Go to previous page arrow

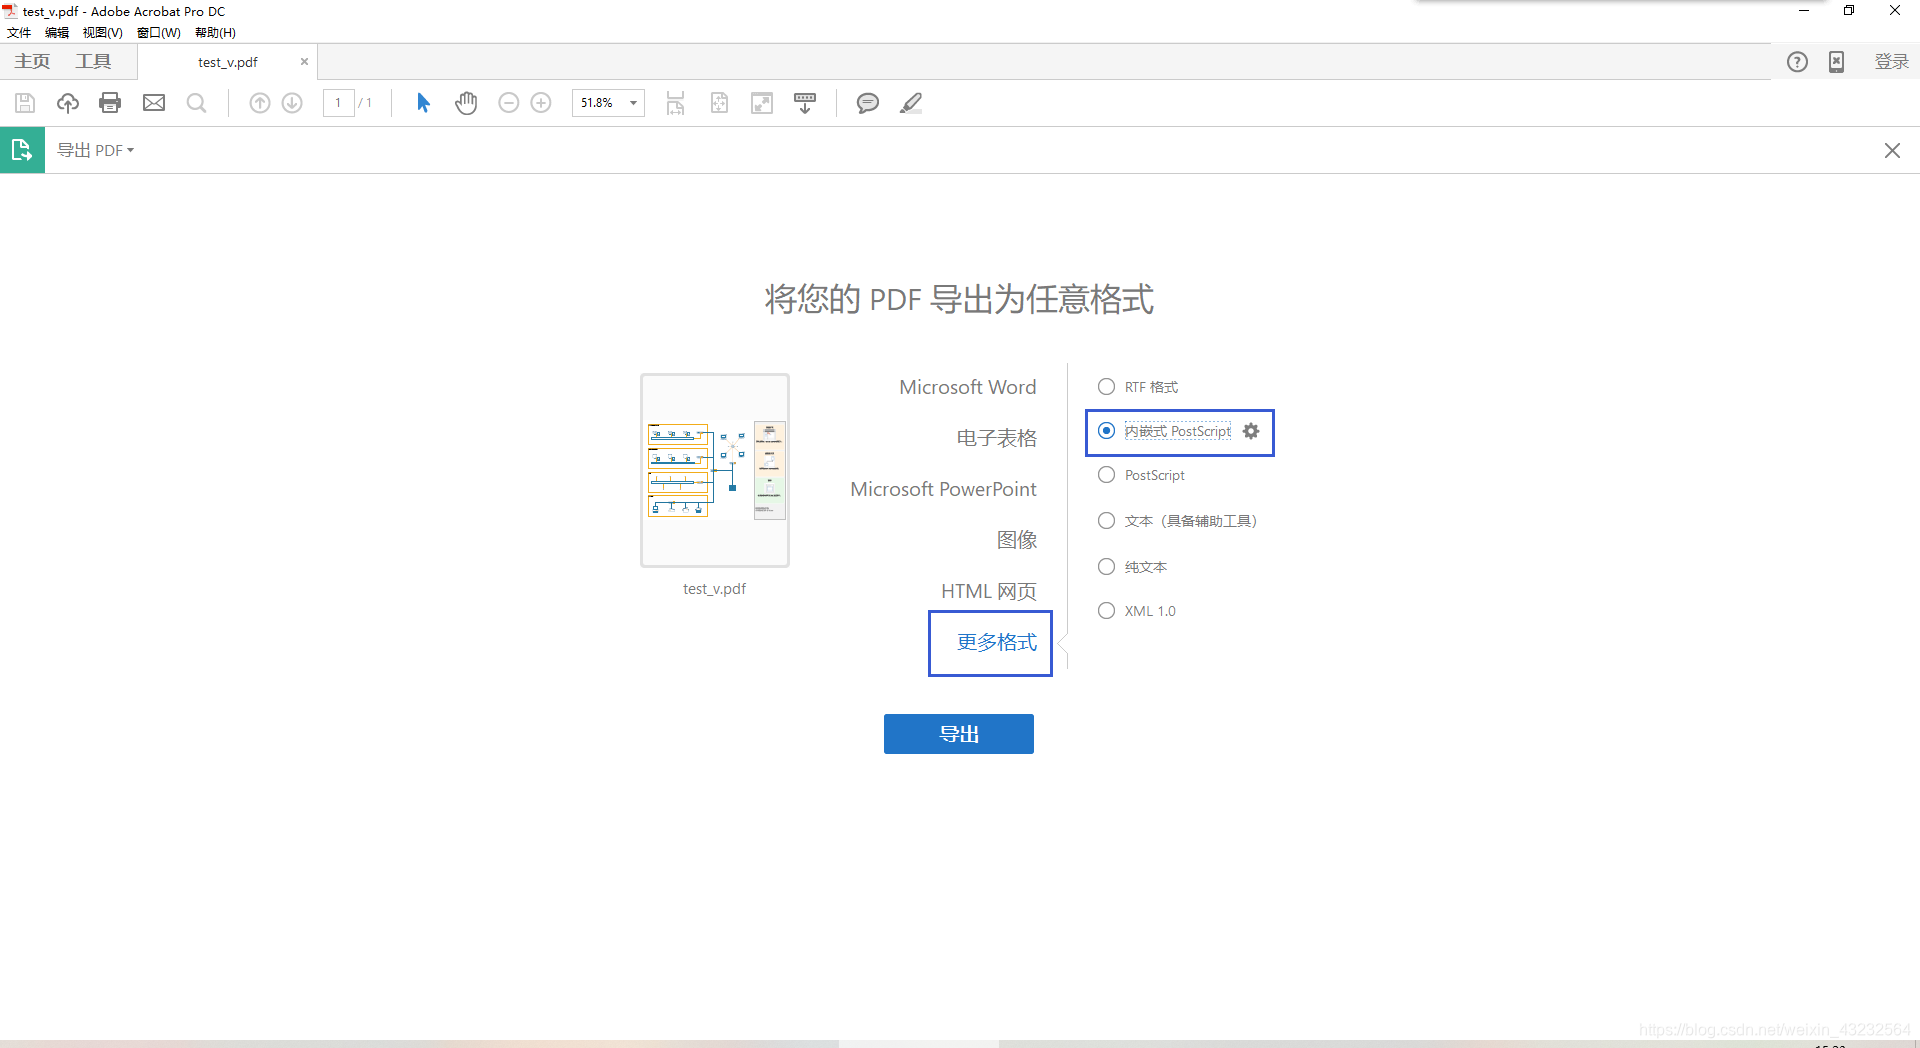pyautogui.click(x=260, y=103)
